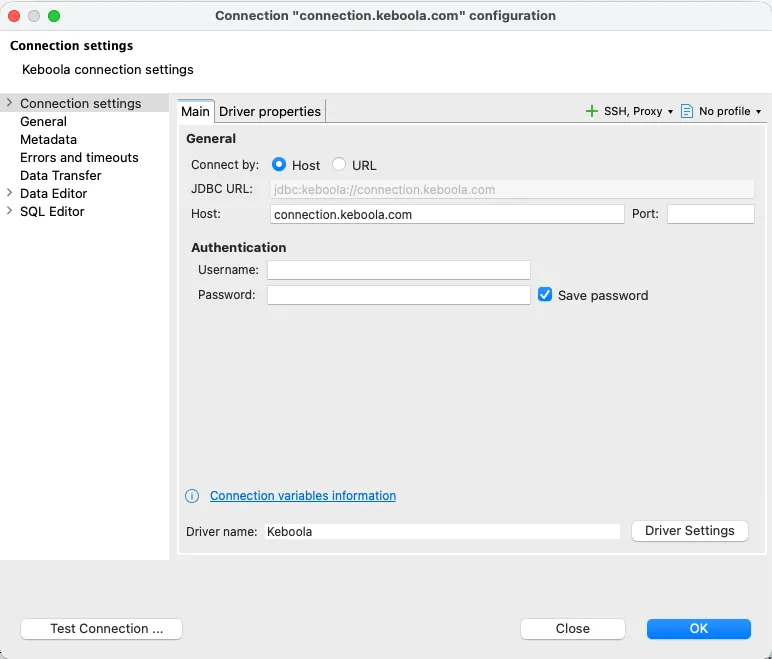Click the info icon beside connection variables
This screenshot has width=772, height=659.
pos(192,496)
